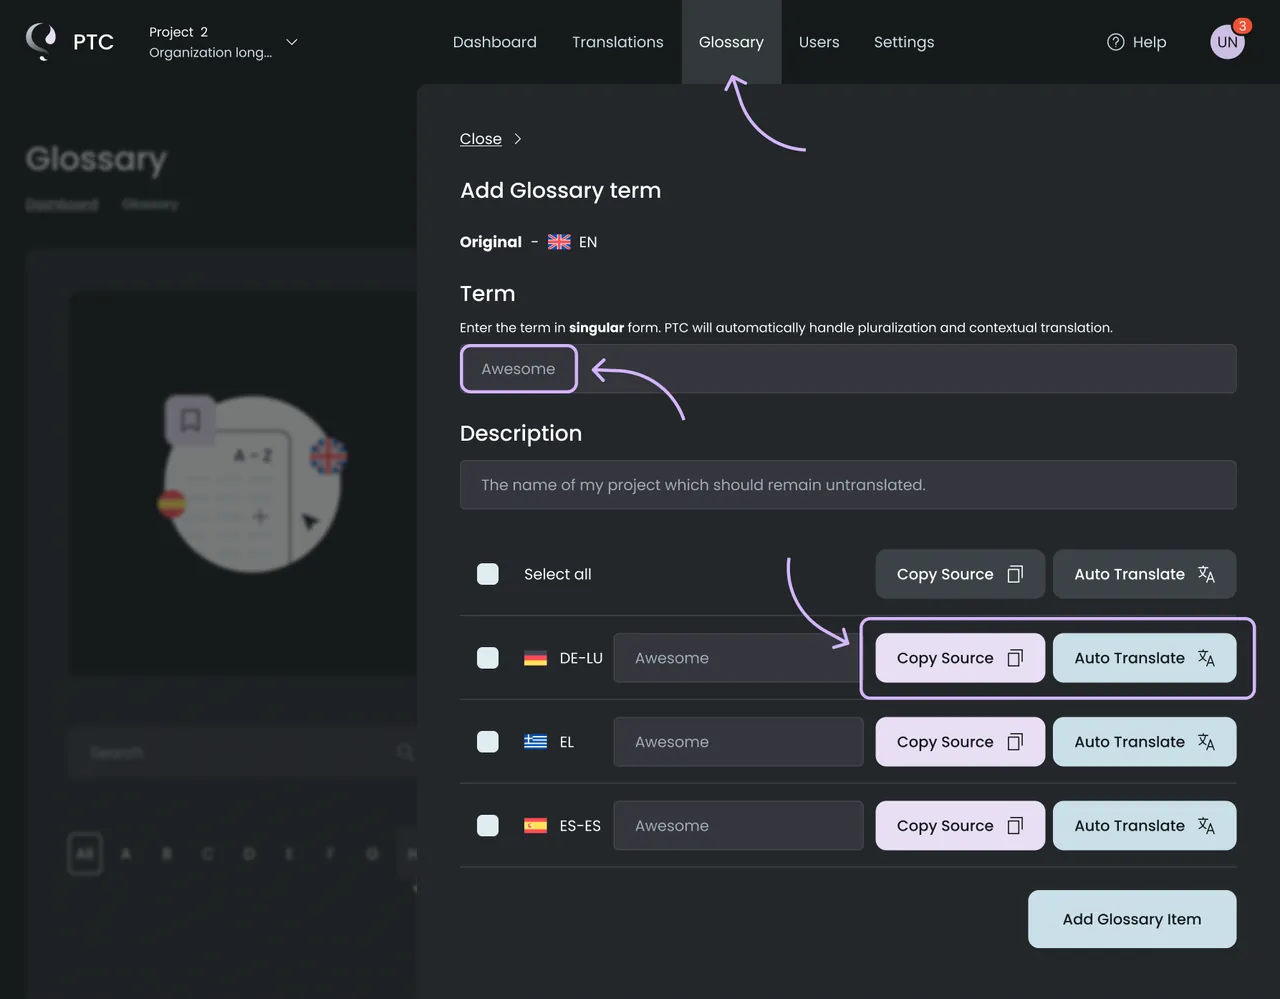
Task: Click the translate icon in the EL Auto Translate button
Action: pos(1206,742)
